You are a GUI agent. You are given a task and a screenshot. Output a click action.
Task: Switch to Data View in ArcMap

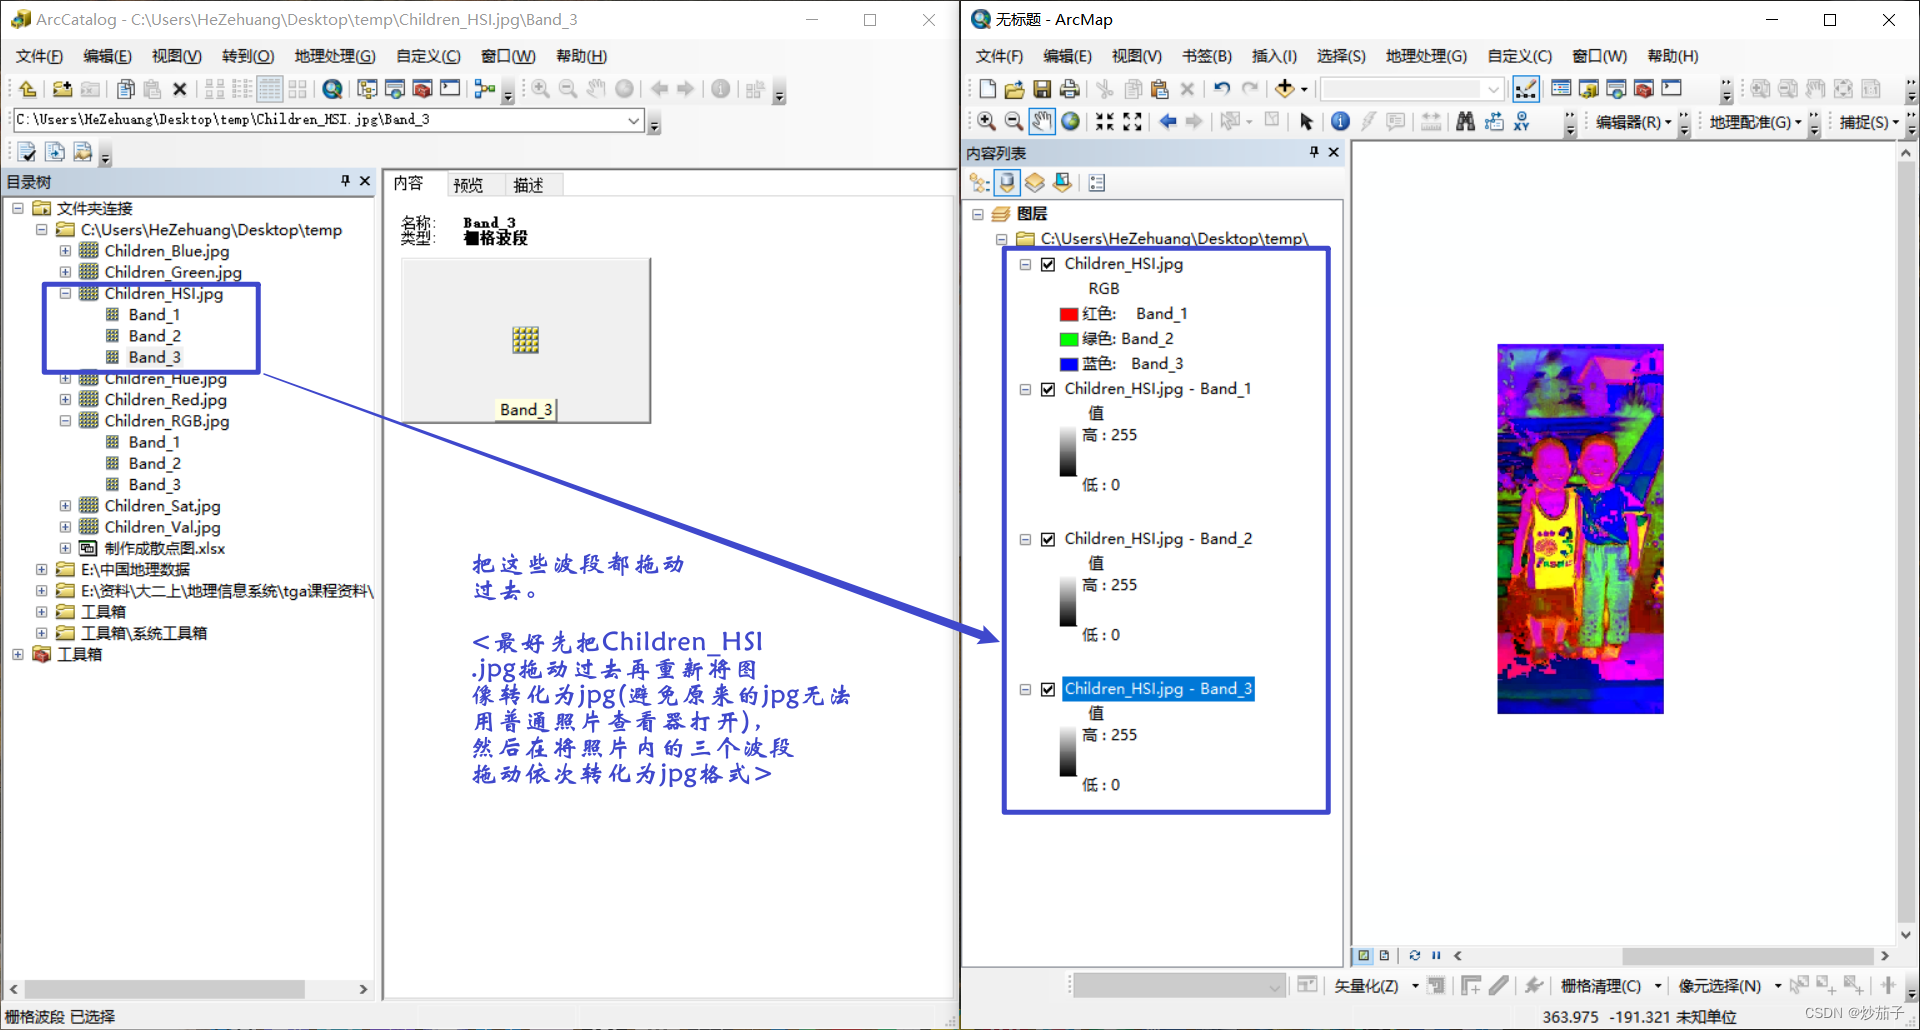coord(1363,955)
